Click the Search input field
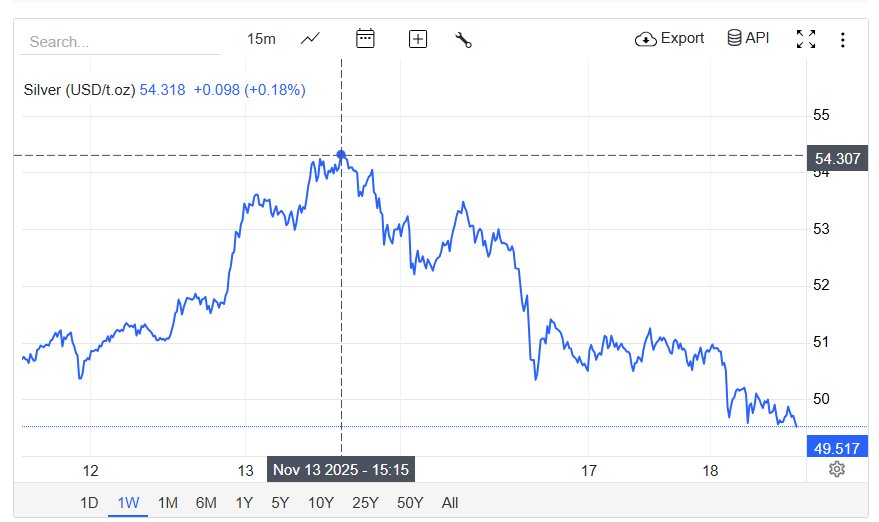This screenshot has height=522, width=879. (120, 42)
